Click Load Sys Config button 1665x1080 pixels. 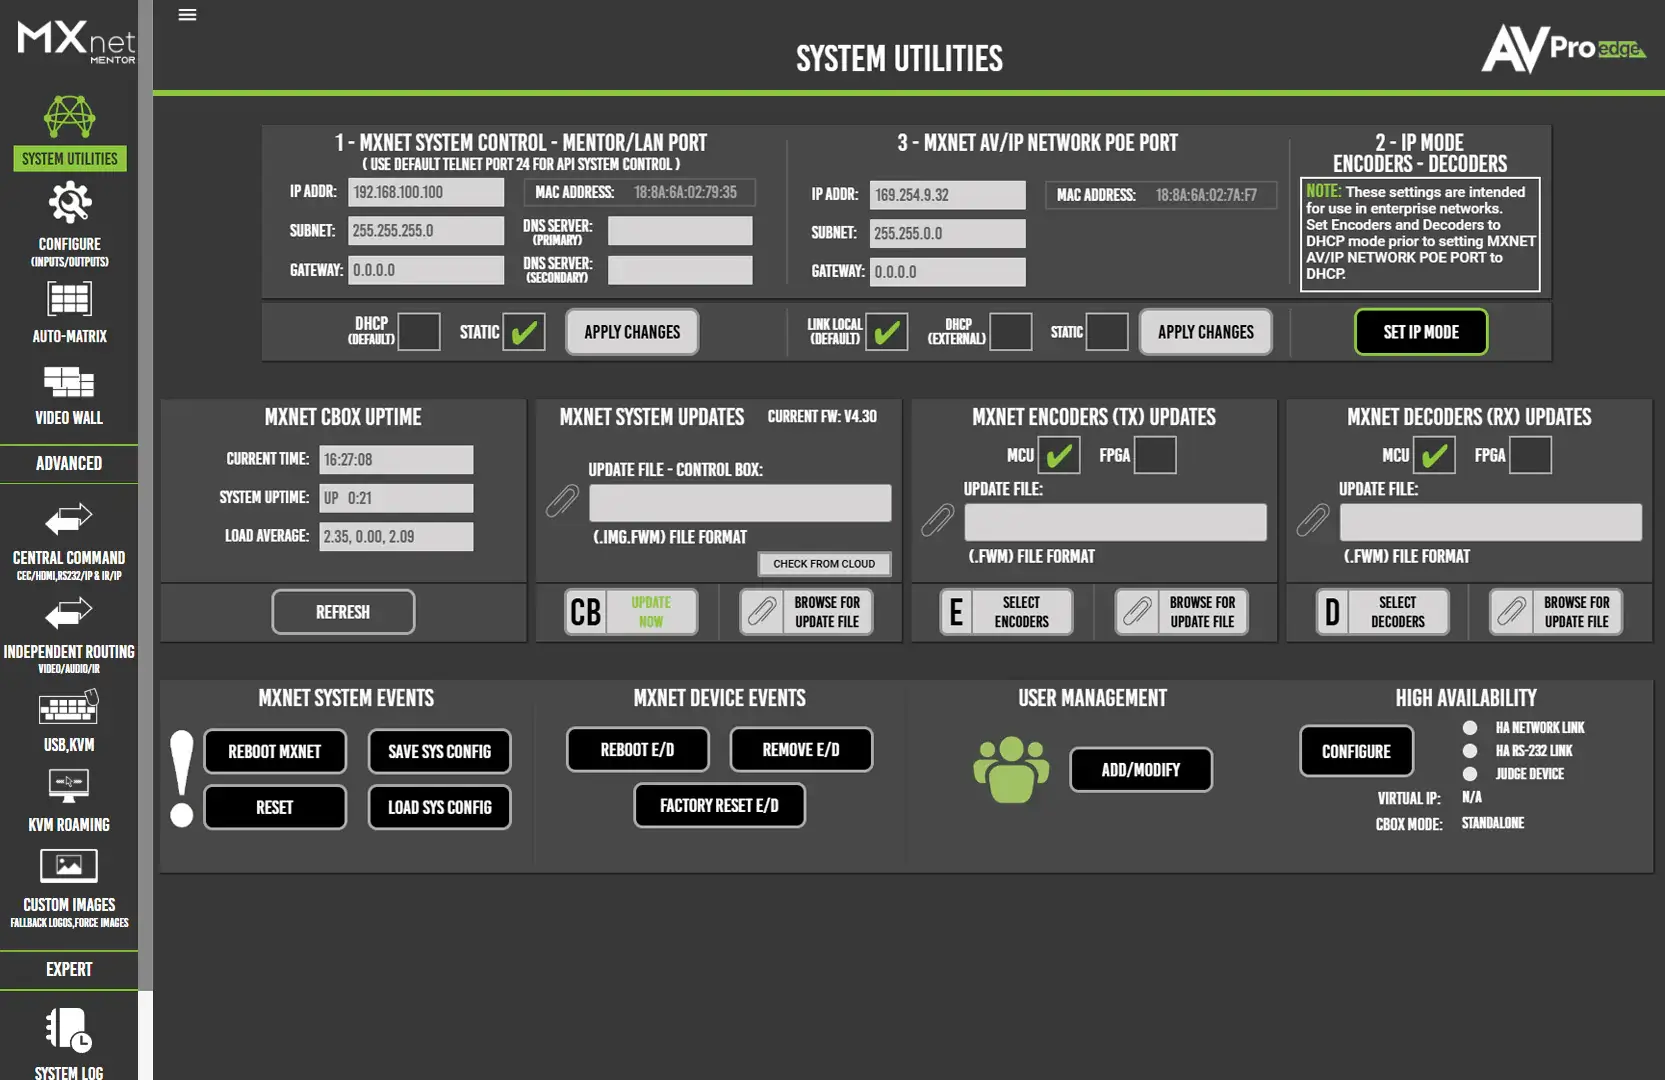click(x=440, y=808)
